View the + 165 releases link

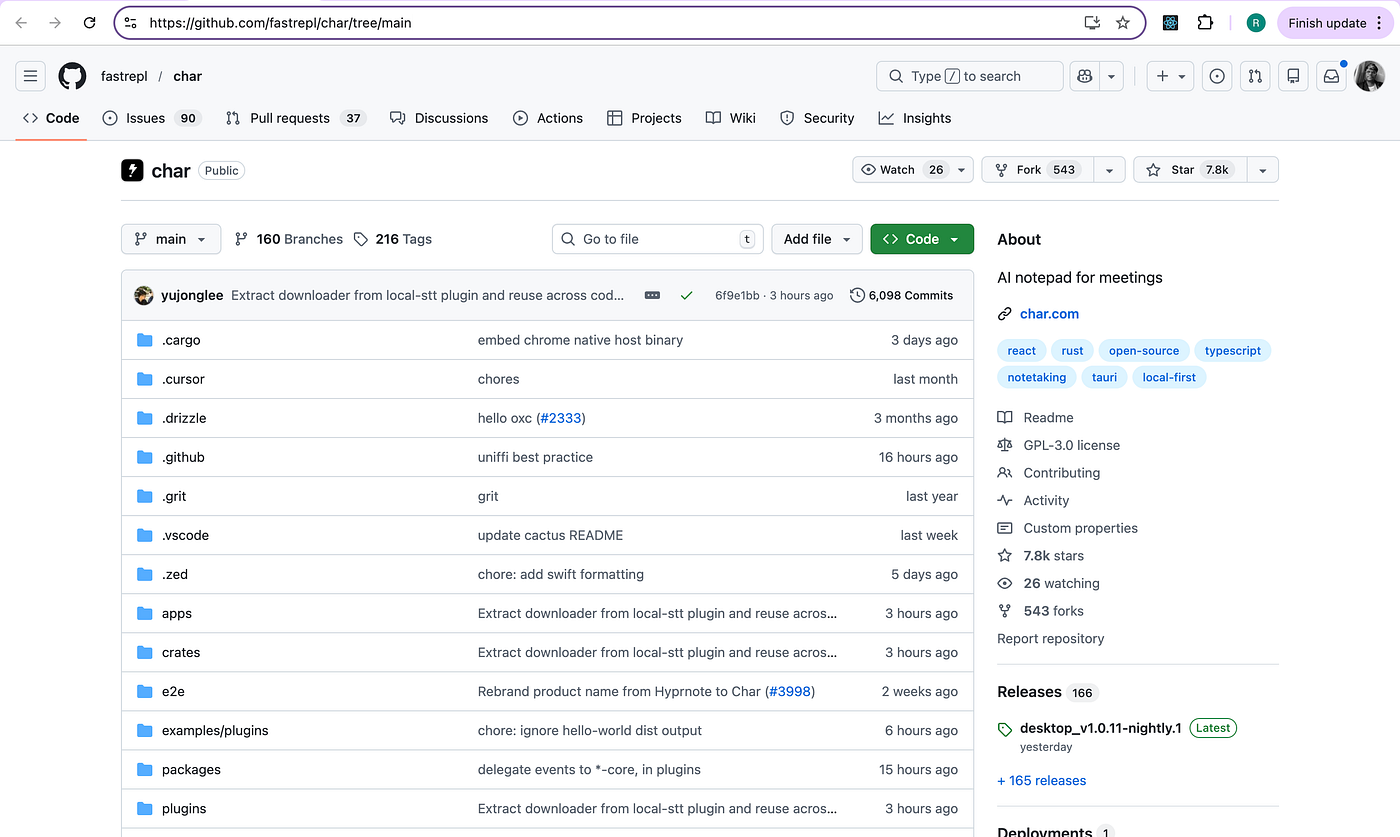tap(1041, 781)
